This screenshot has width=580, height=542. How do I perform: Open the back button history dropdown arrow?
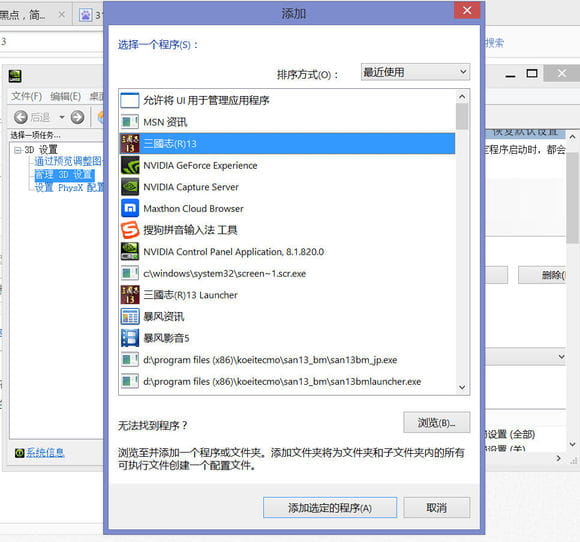tap(62, 117)
